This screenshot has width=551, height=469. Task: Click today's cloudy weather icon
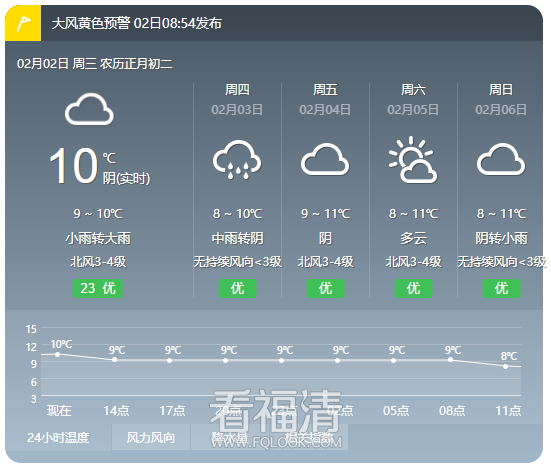(x=89, y=109)
